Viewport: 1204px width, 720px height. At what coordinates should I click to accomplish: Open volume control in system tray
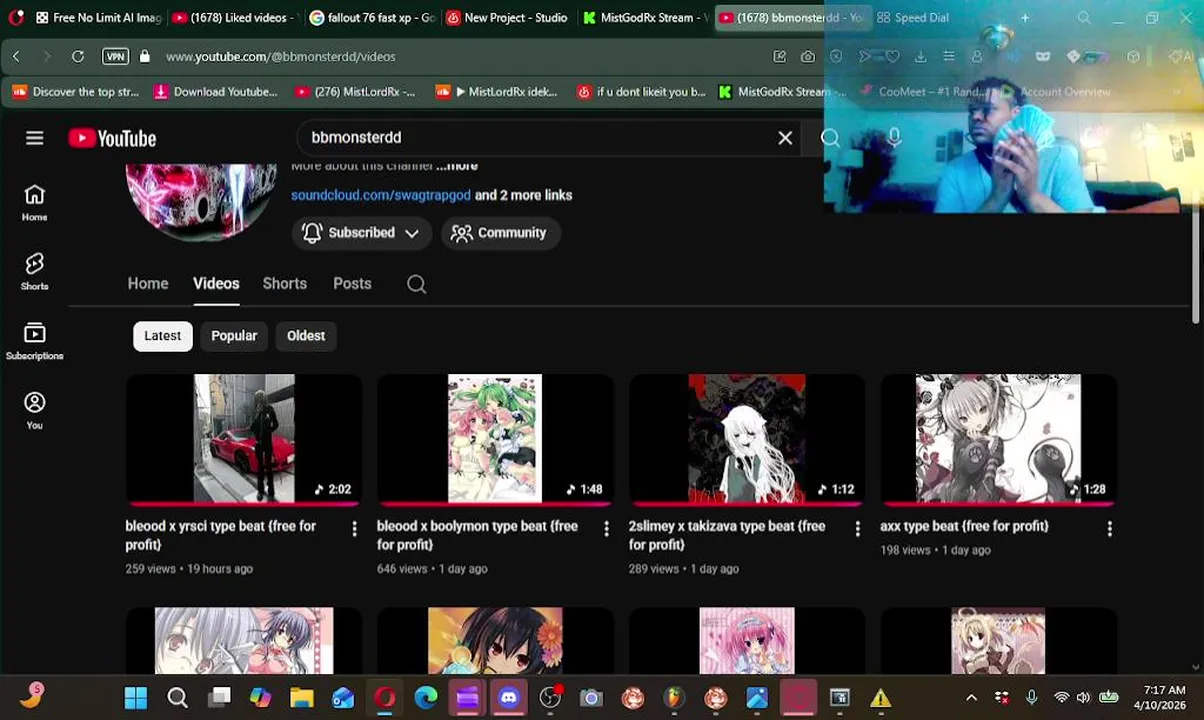pyautogui.click(x=1083, y=697)
